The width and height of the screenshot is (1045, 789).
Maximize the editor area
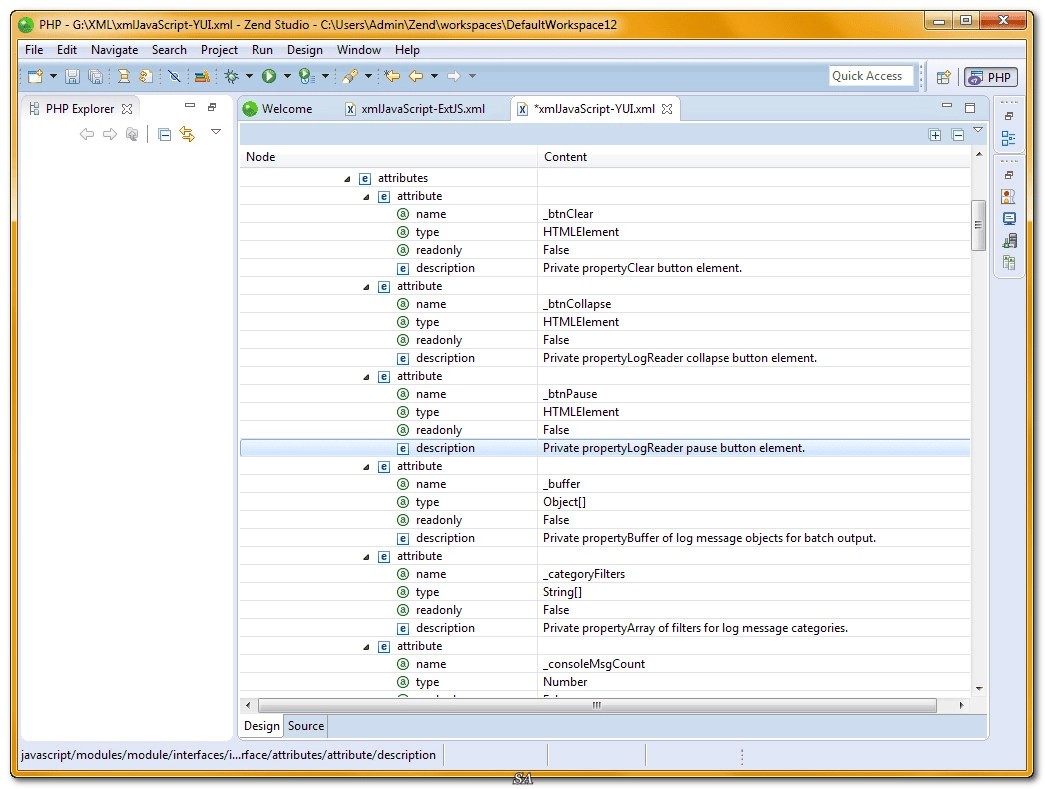tap(970, 107)
